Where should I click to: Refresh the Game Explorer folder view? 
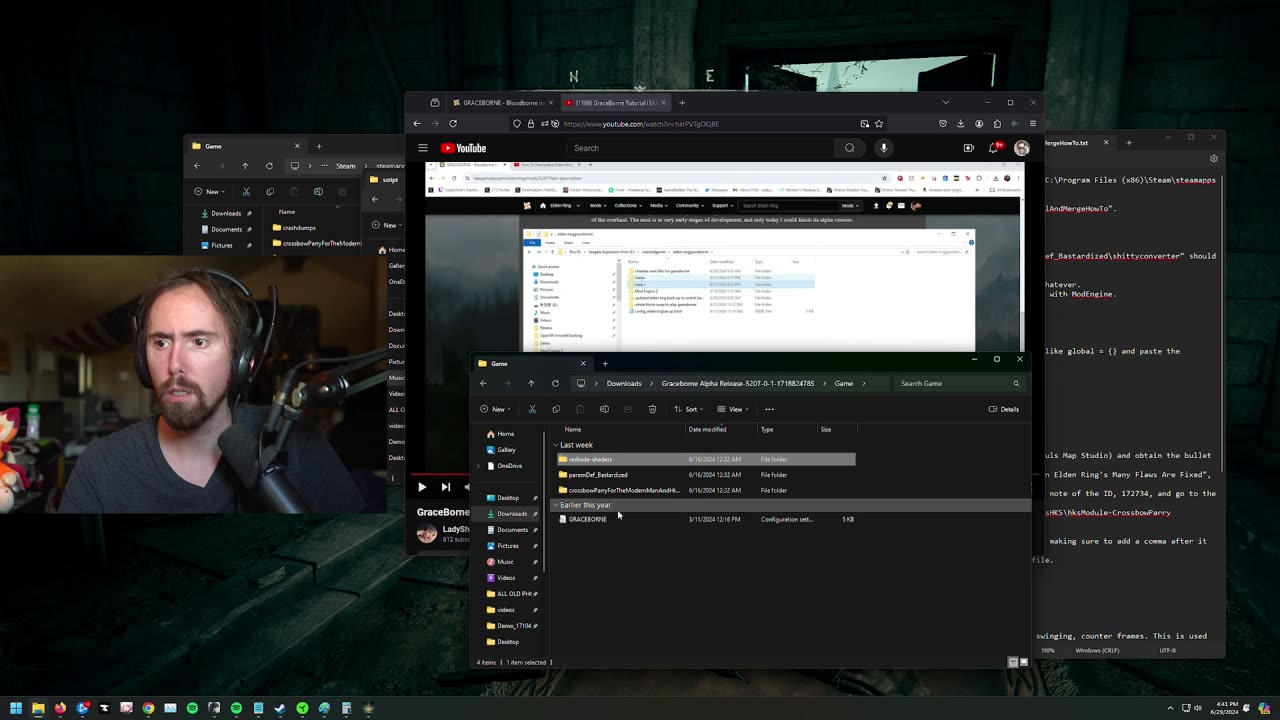555,383
